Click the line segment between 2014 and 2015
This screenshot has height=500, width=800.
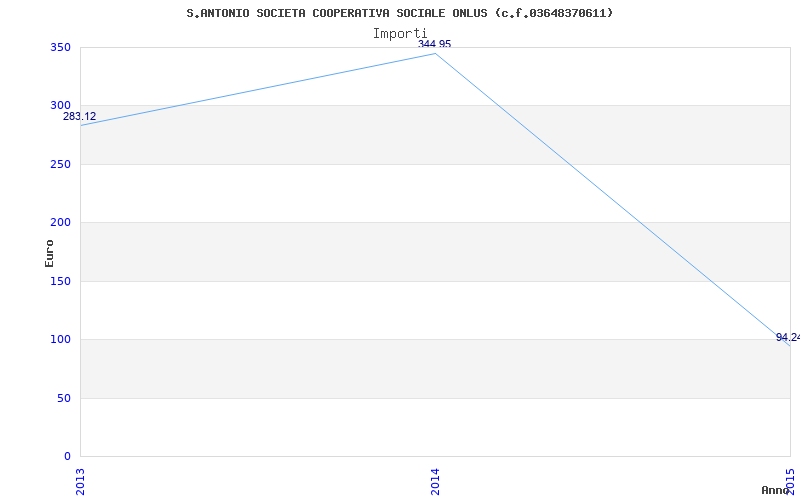tap(613, 200)
